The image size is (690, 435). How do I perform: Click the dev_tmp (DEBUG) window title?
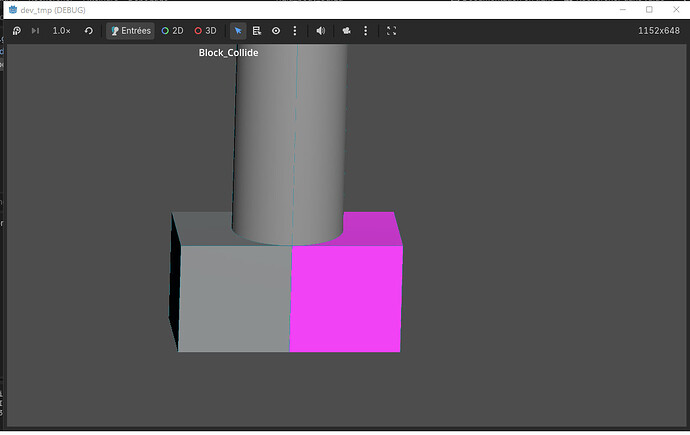tap(53, 10)
